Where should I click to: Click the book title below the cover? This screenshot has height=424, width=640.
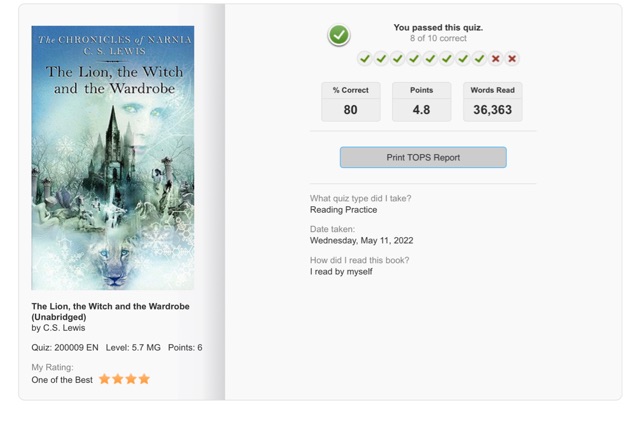110,311
